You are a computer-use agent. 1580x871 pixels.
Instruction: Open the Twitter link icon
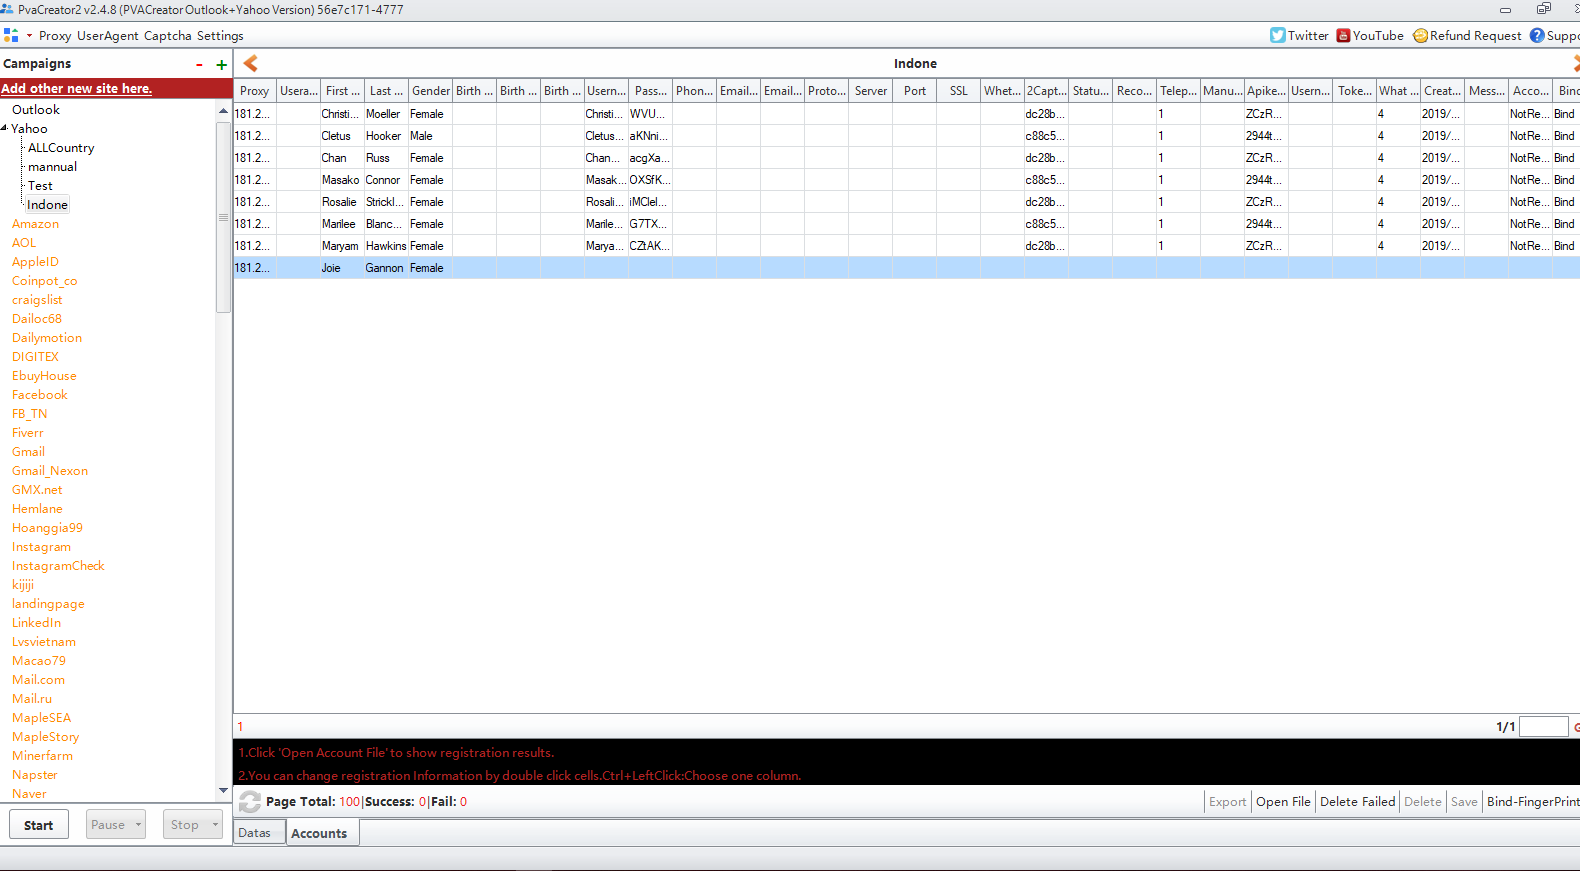tap(1277, 35)
